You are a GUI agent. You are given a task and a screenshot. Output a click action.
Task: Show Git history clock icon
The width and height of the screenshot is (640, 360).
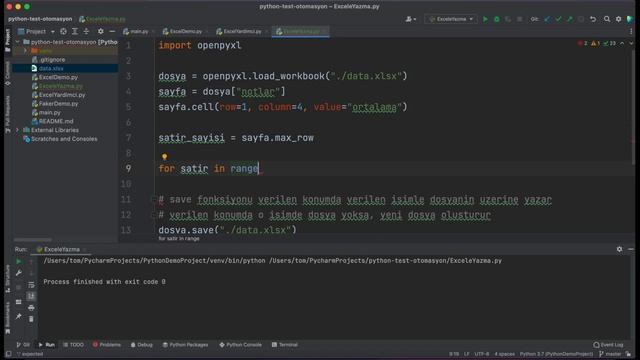tap(581, 19)
